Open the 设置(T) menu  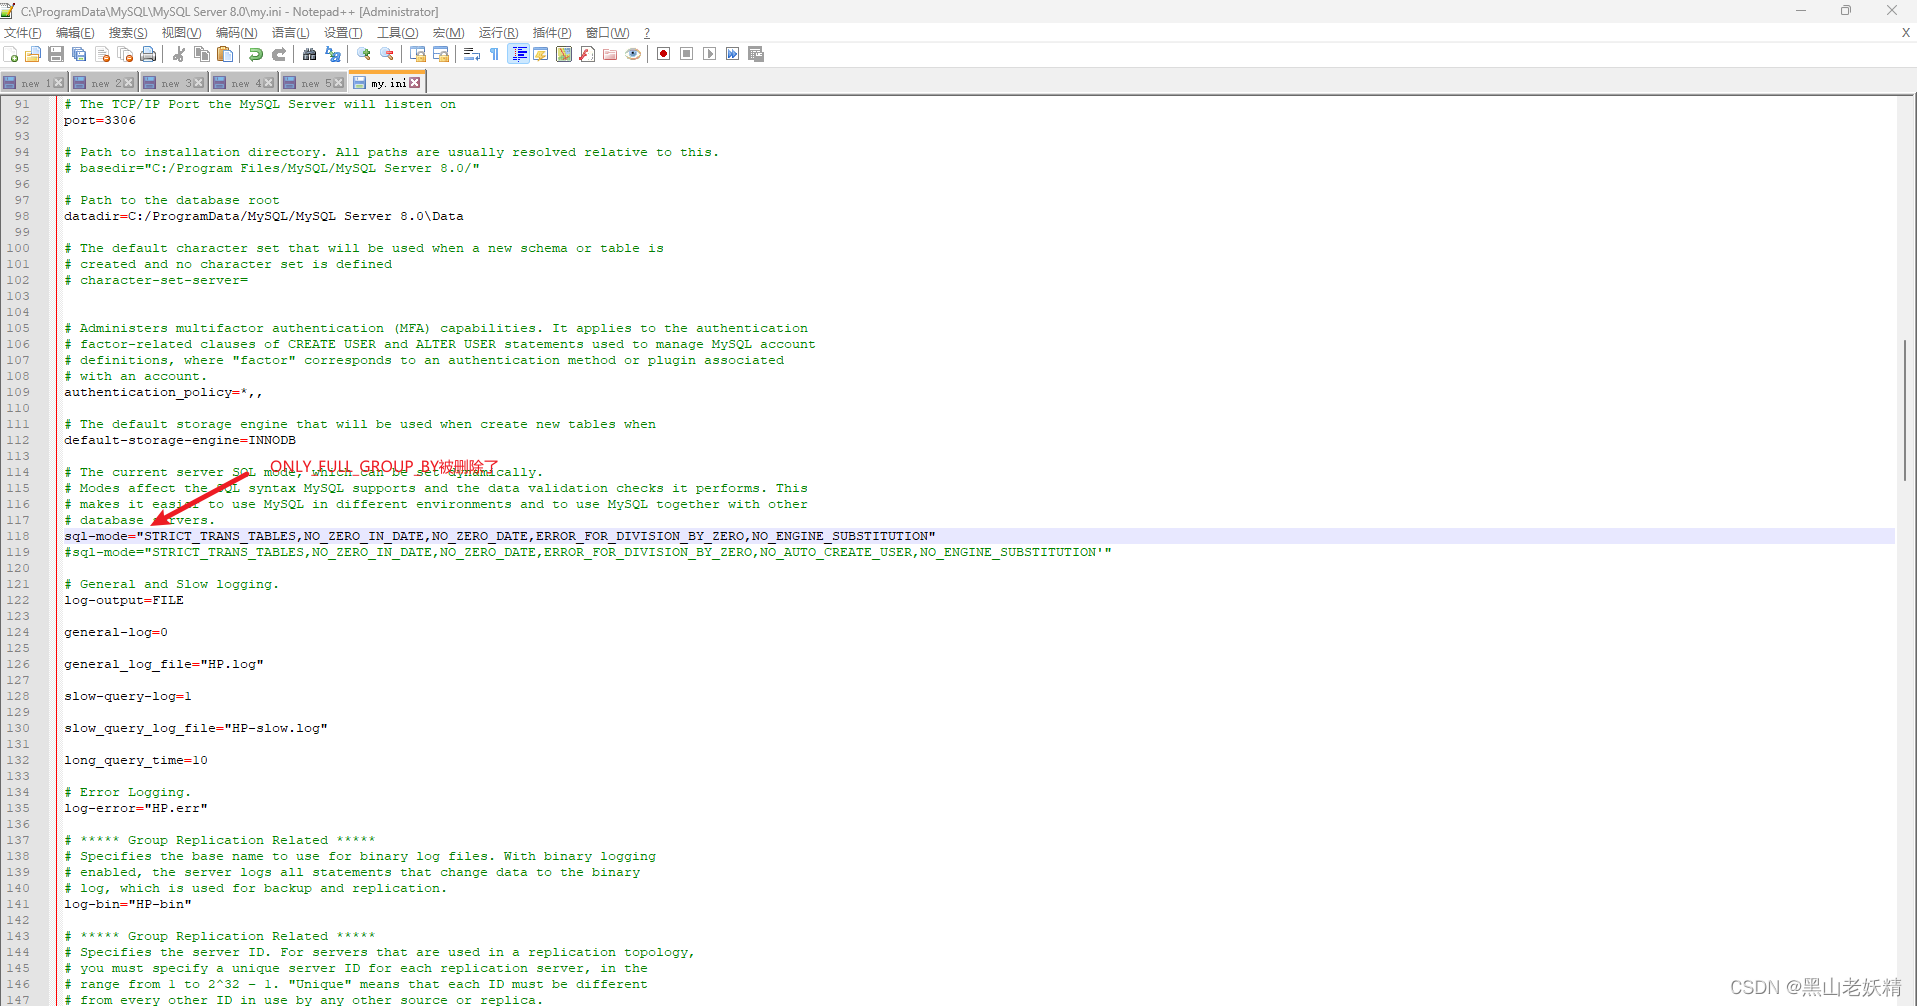tap(343, 33)
